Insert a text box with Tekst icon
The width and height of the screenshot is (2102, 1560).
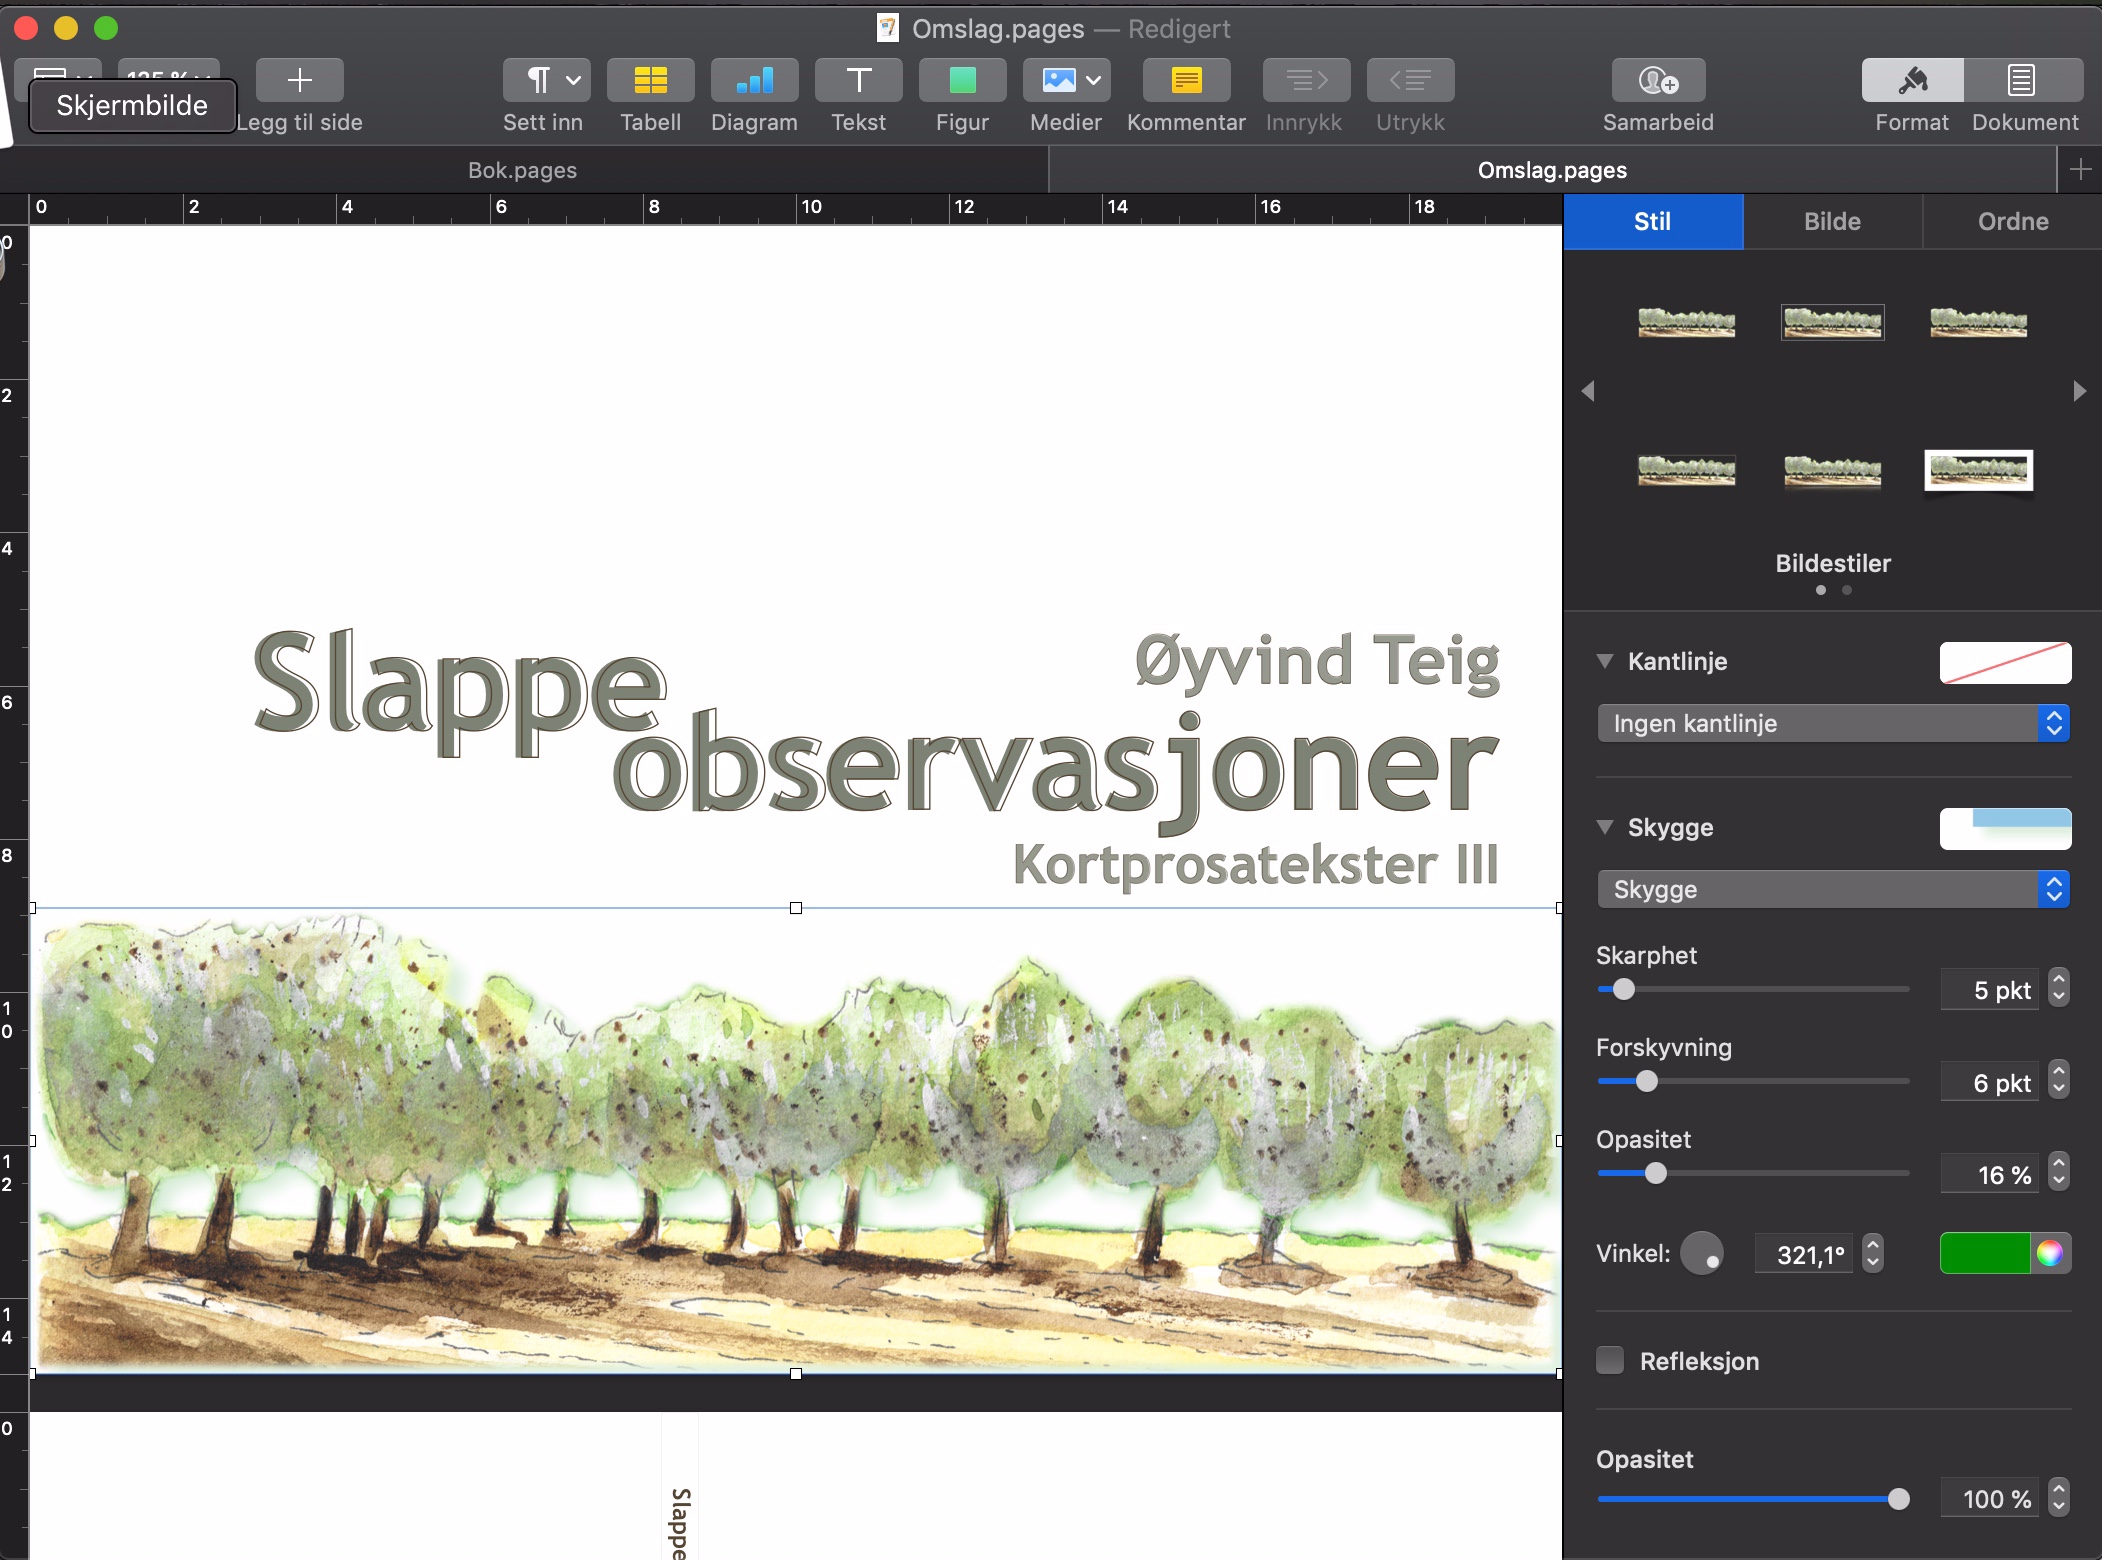858,80
